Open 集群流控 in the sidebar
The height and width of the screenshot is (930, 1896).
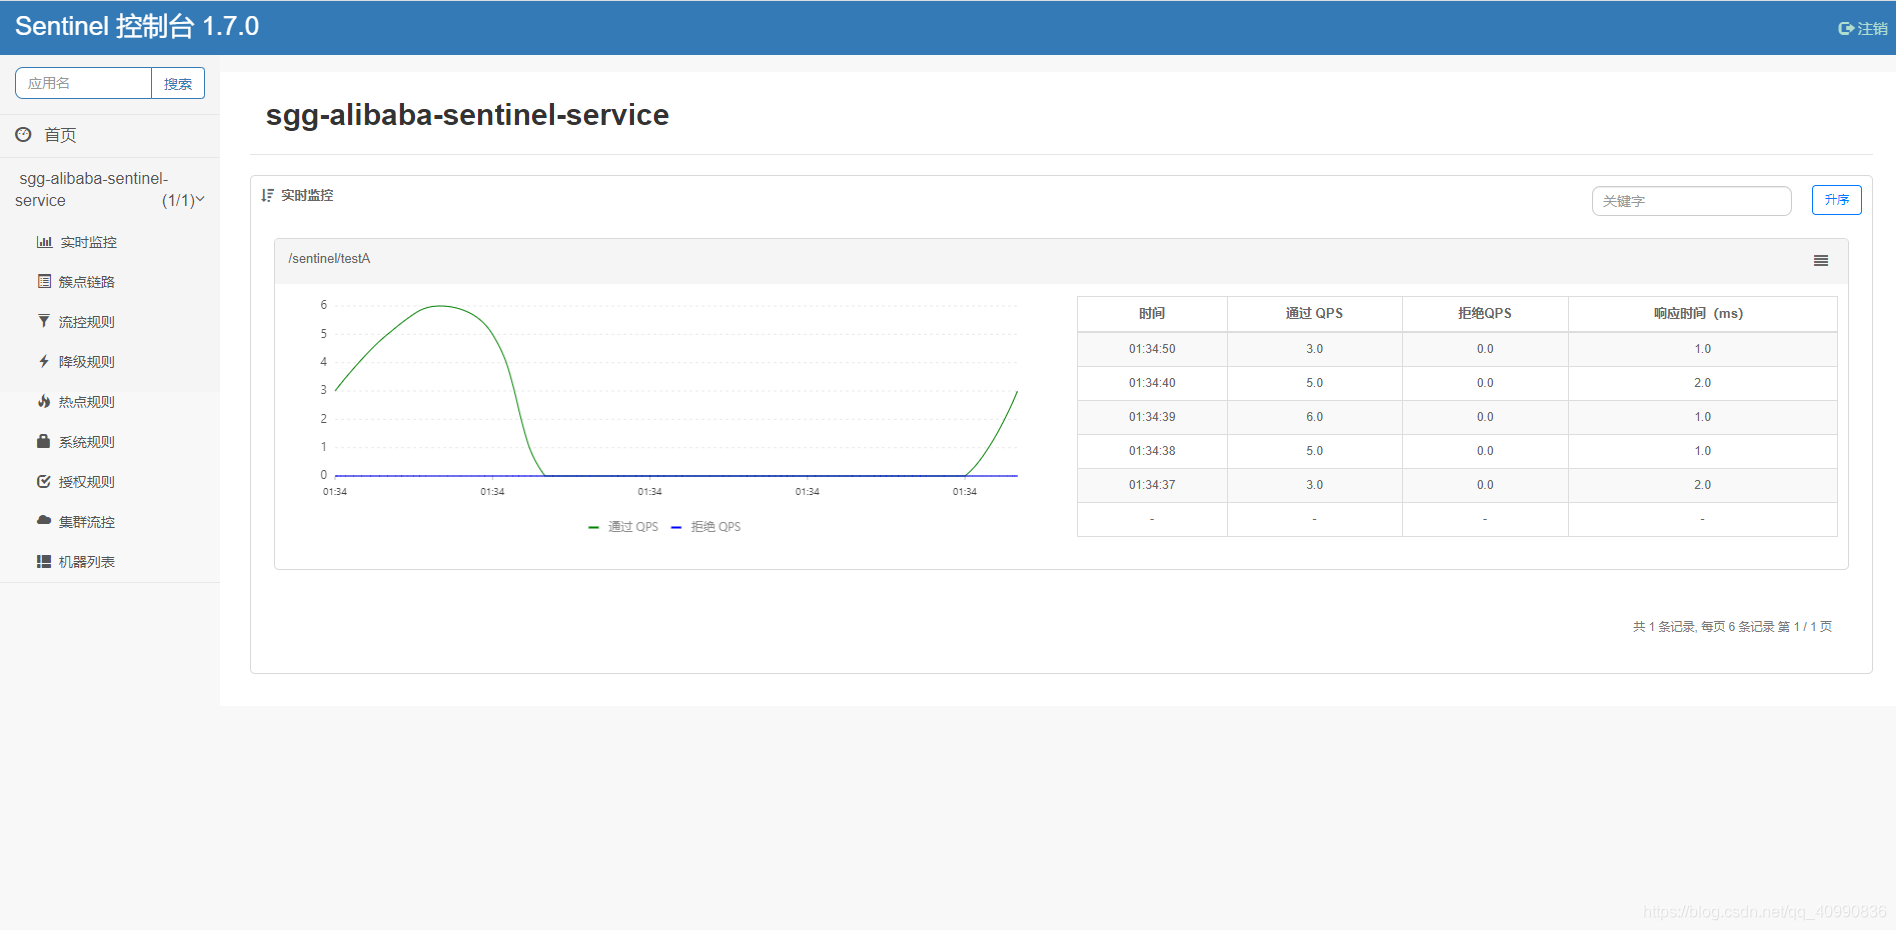click(x=87, y=522)
